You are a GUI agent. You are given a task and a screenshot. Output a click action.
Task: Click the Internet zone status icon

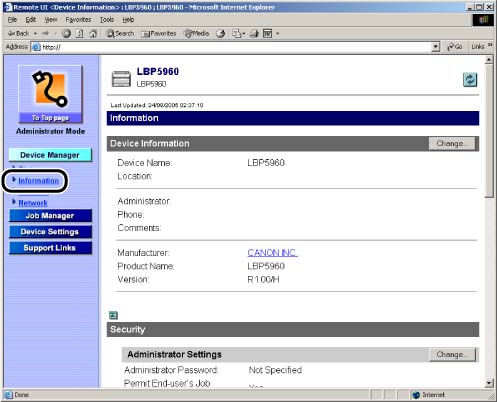[x=416, y=395]
